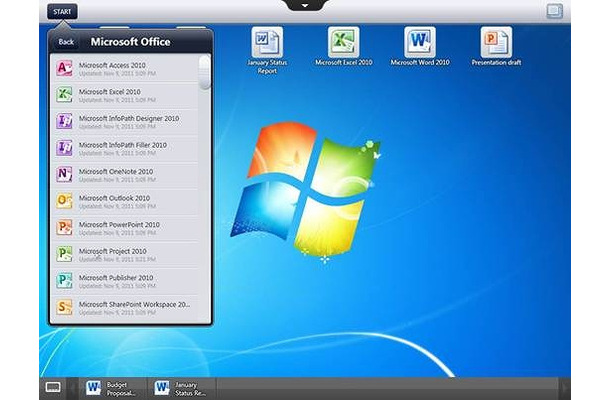This screenshot has width=610, height=400.
Task: Select "Microsoft Project 2010" label
Action: (x=113, y=251)
